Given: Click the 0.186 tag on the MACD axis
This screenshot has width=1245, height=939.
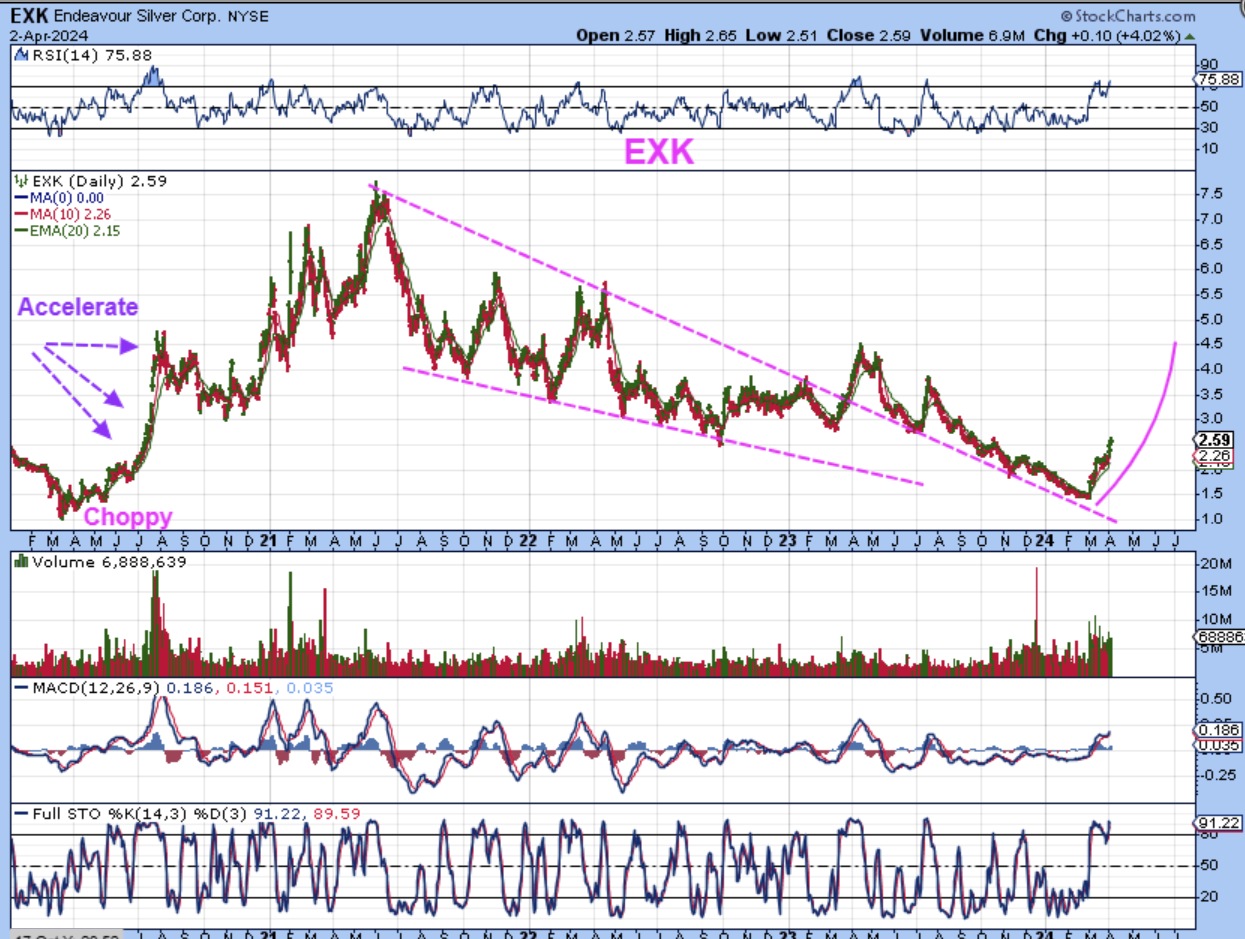Looking at the screenshot, I should [x=1220, y=731].
